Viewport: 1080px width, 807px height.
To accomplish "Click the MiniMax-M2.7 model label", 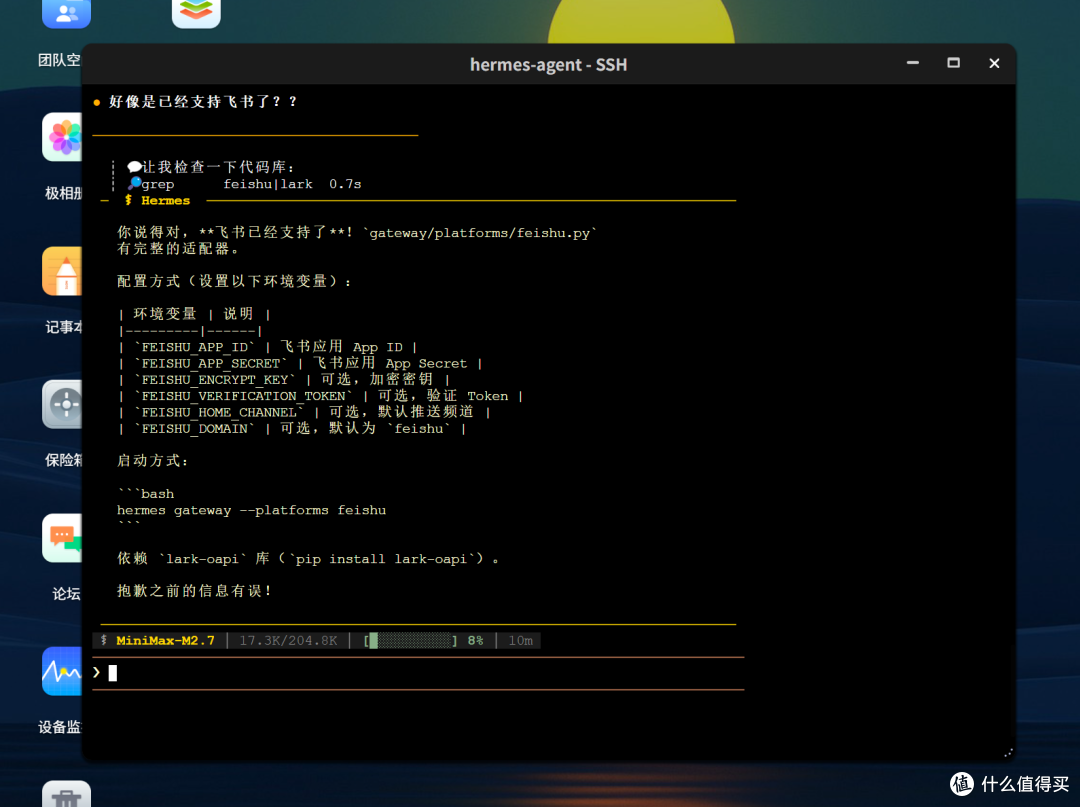I will (x=165, y=640).
